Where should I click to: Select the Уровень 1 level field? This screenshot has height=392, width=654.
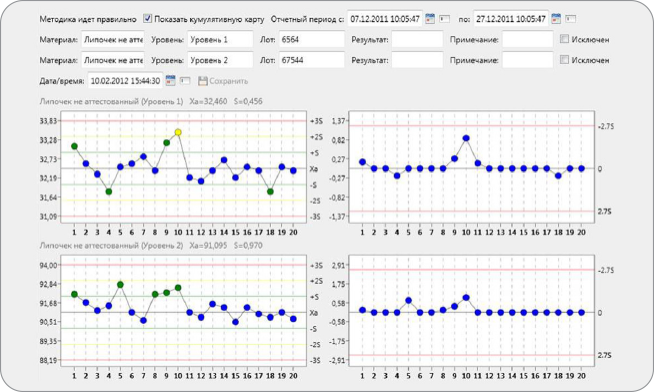click(x=220, y=39)
